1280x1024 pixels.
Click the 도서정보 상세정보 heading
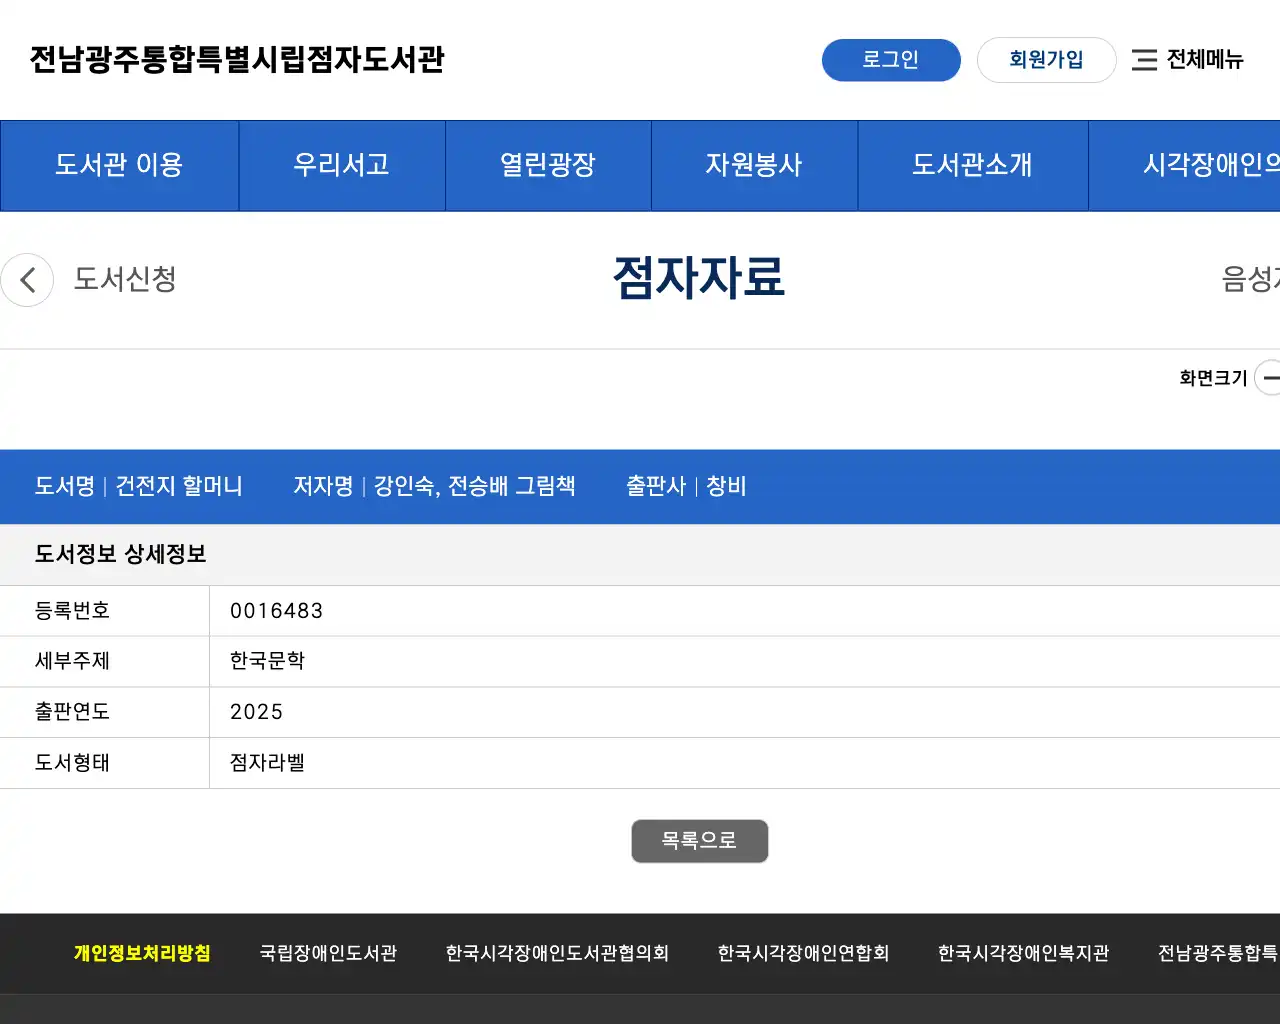click(x=120, y=554)
